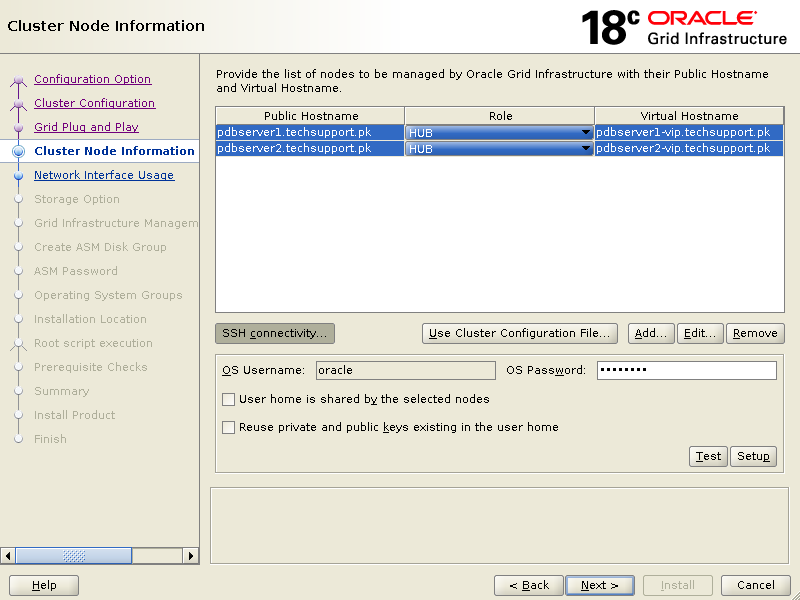
Task: Click Use Cluster Configuration File button
Action: (x=519, y=333)
